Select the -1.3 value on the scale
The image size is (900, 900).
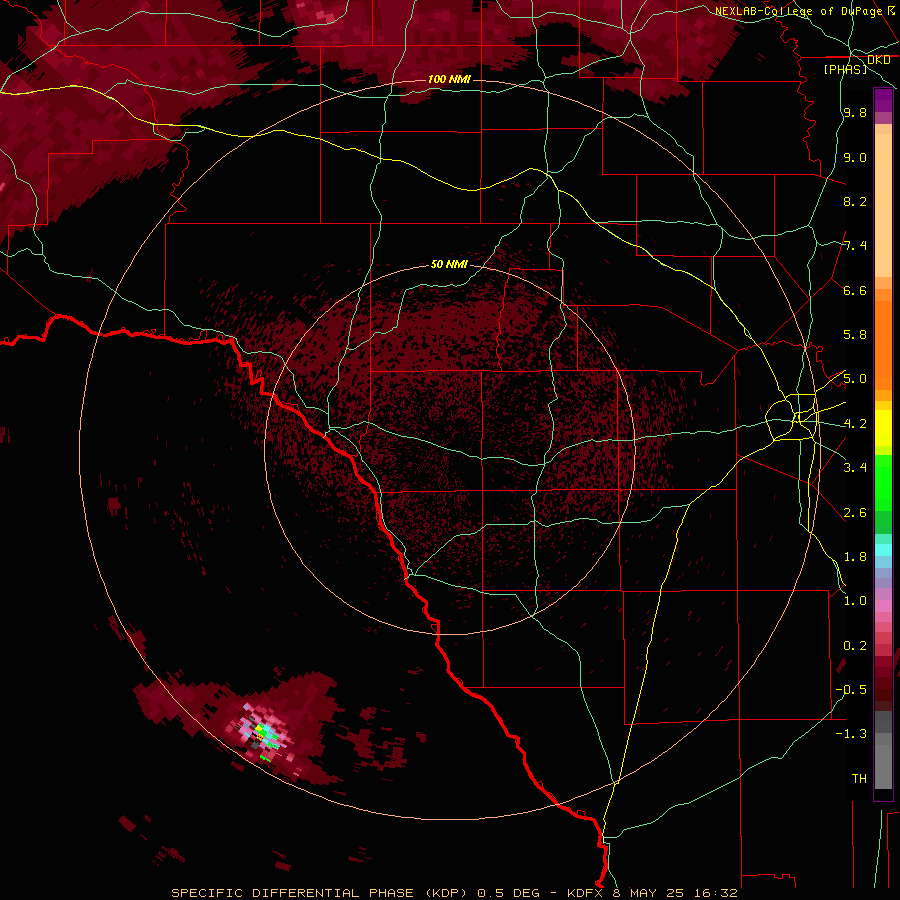[x=852, y=735]
